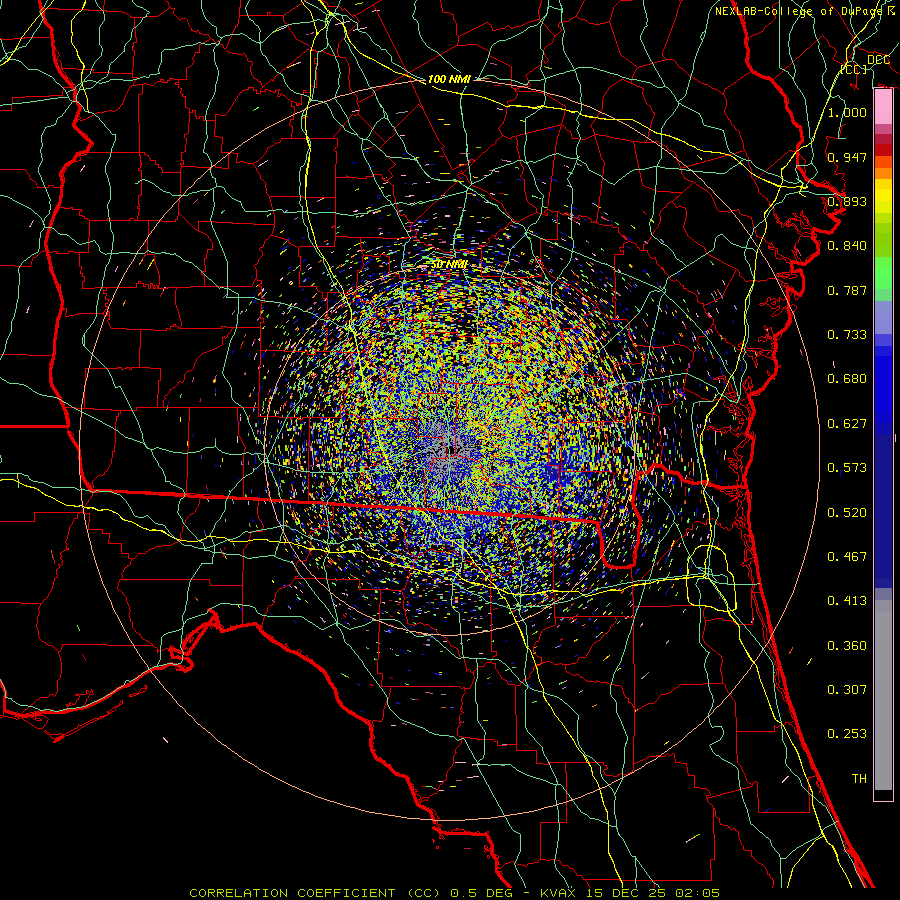Click the [CC] label above the color scale
Screen dimensions: 900x900
(854, 69)
